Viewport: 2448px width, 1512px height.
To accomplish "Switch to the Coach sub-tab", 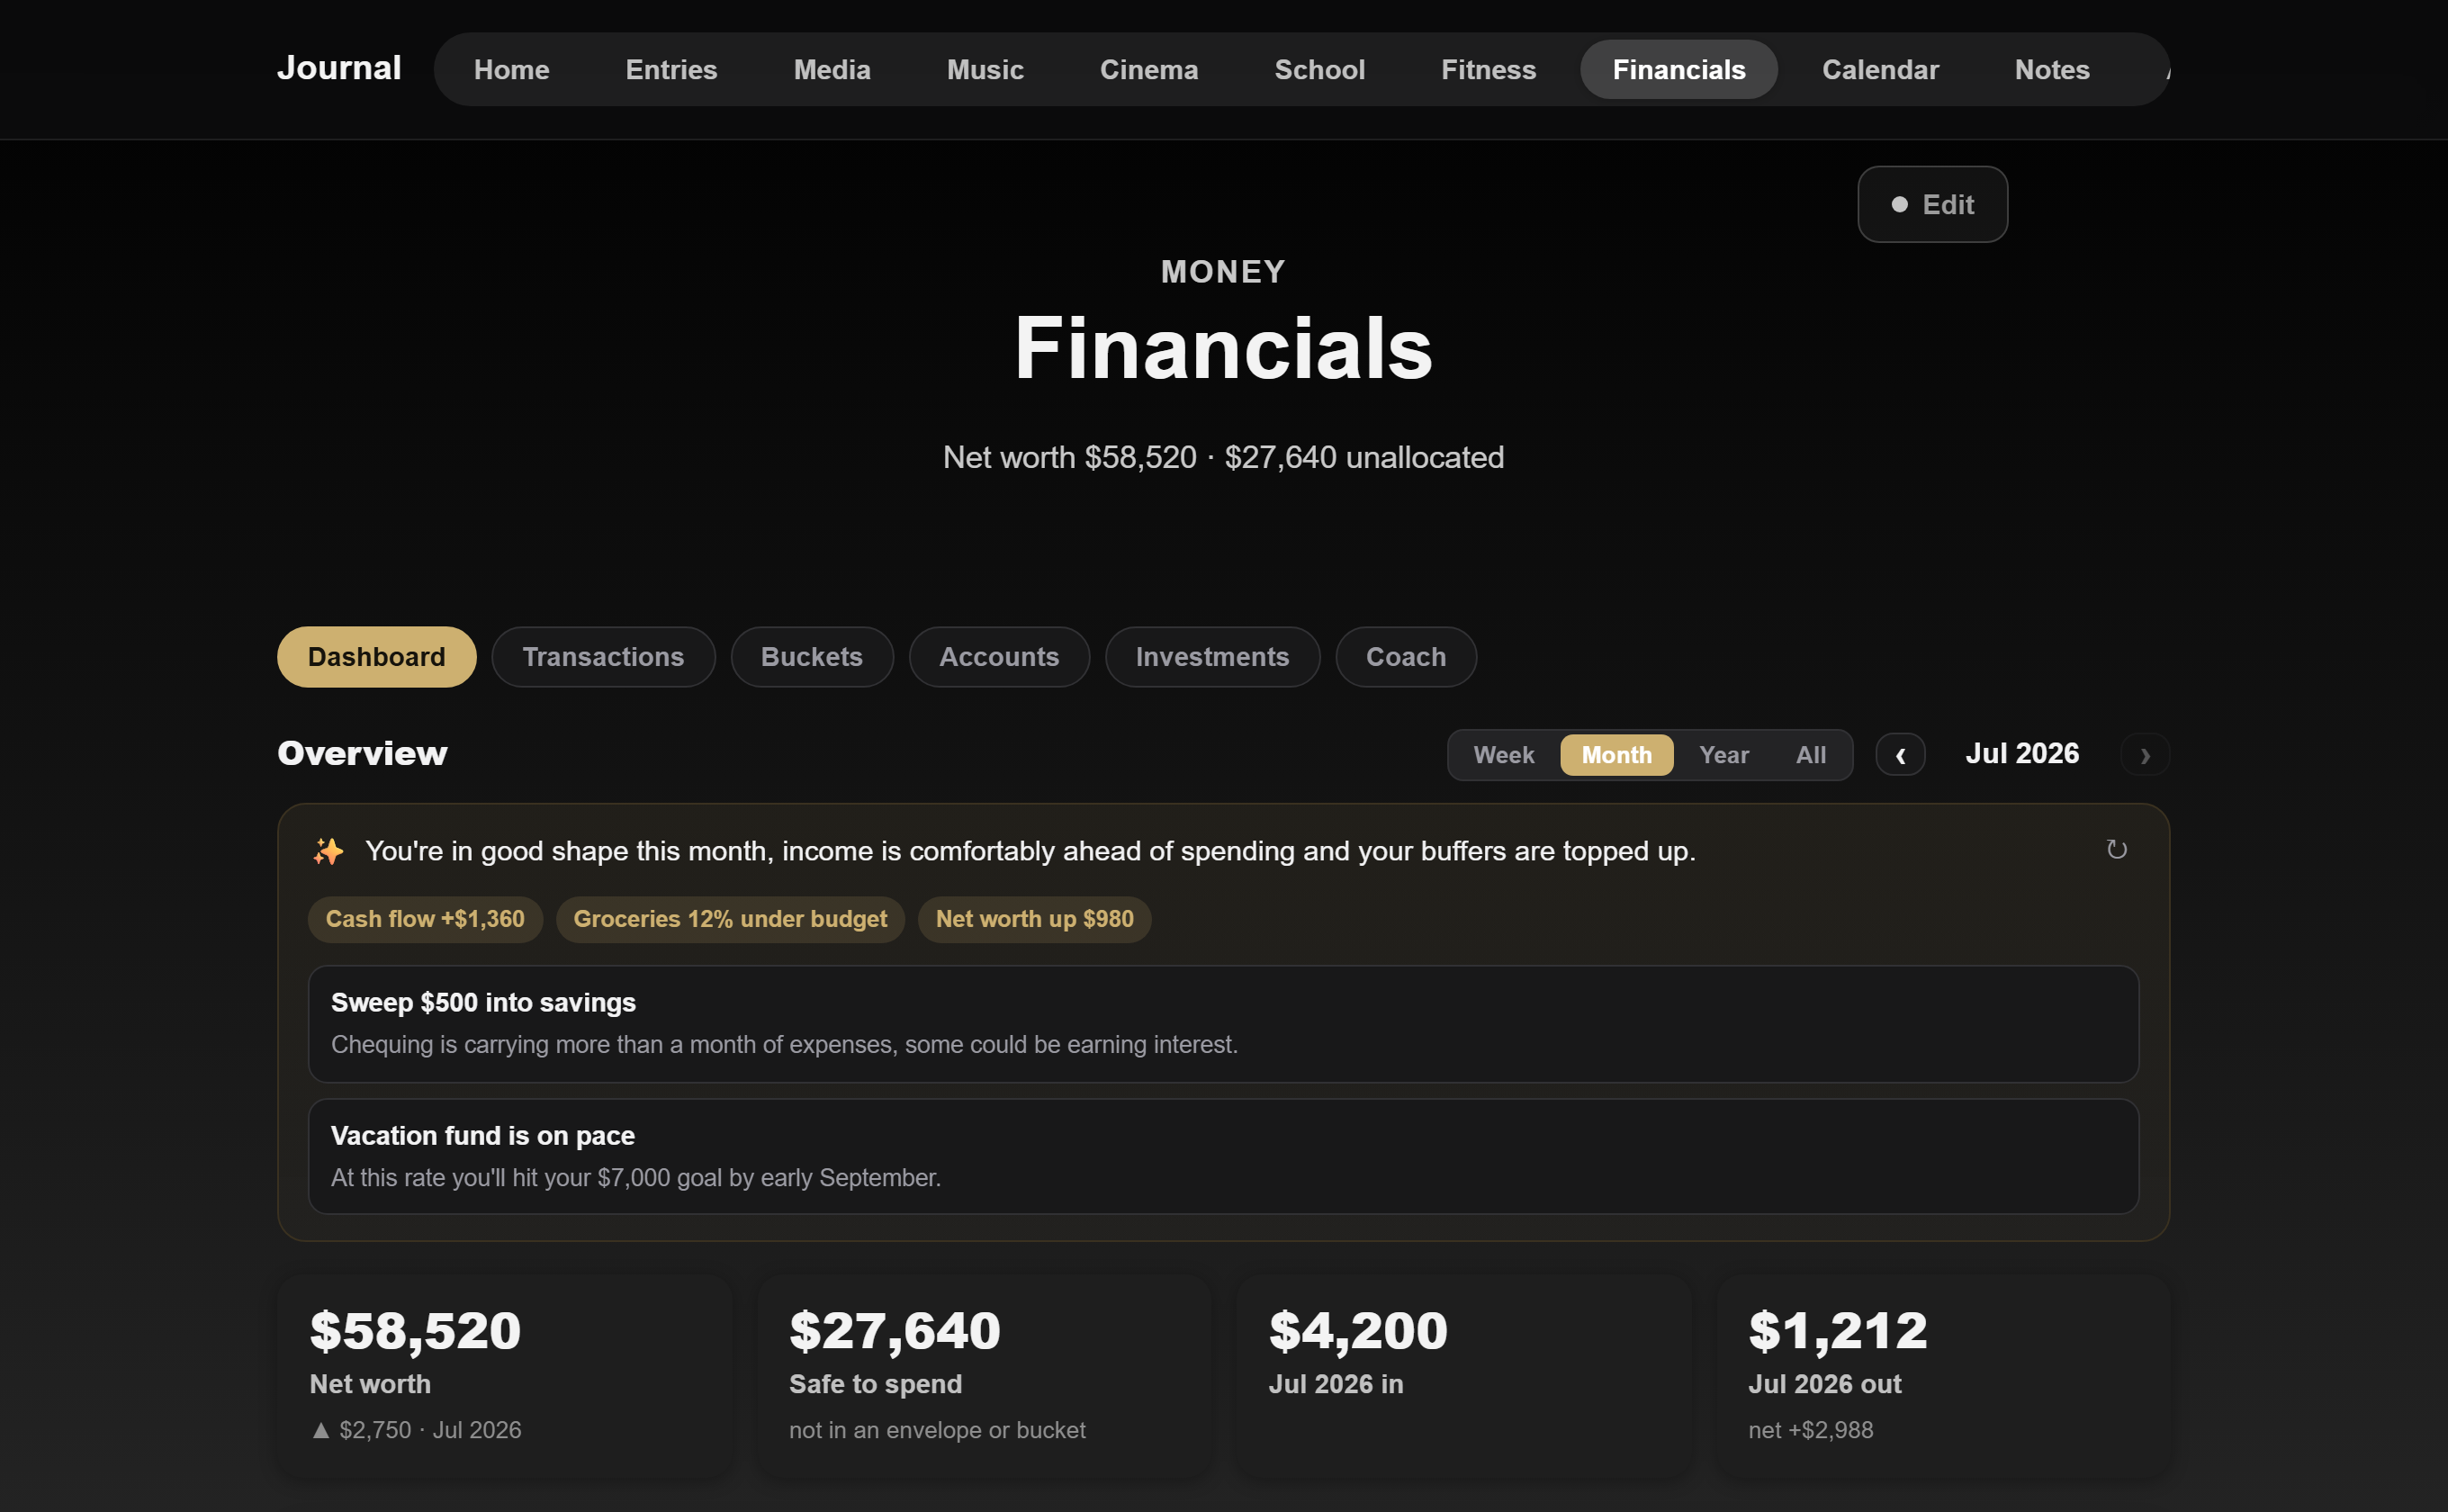I will coord(1405,657).
